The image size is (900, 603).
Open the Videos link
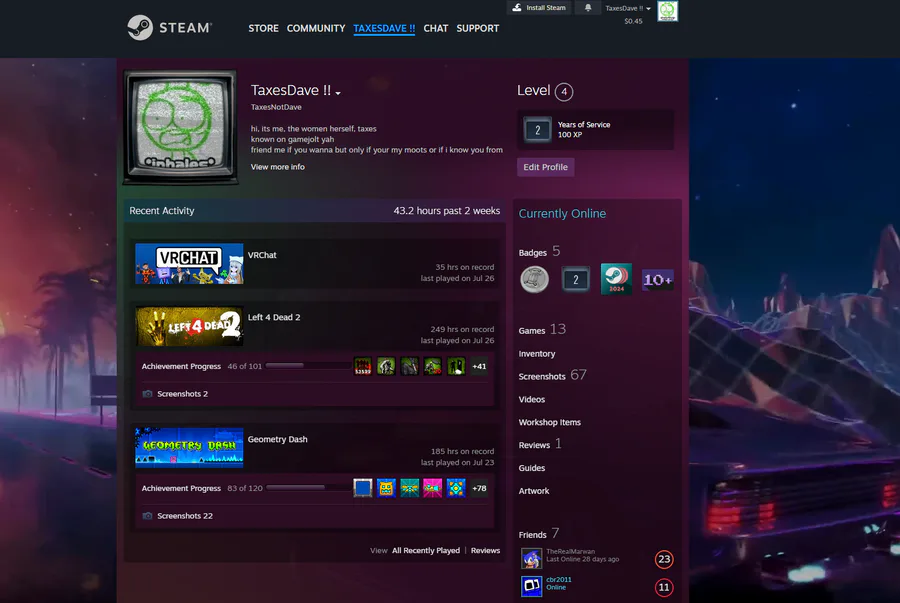click(532, 400)
